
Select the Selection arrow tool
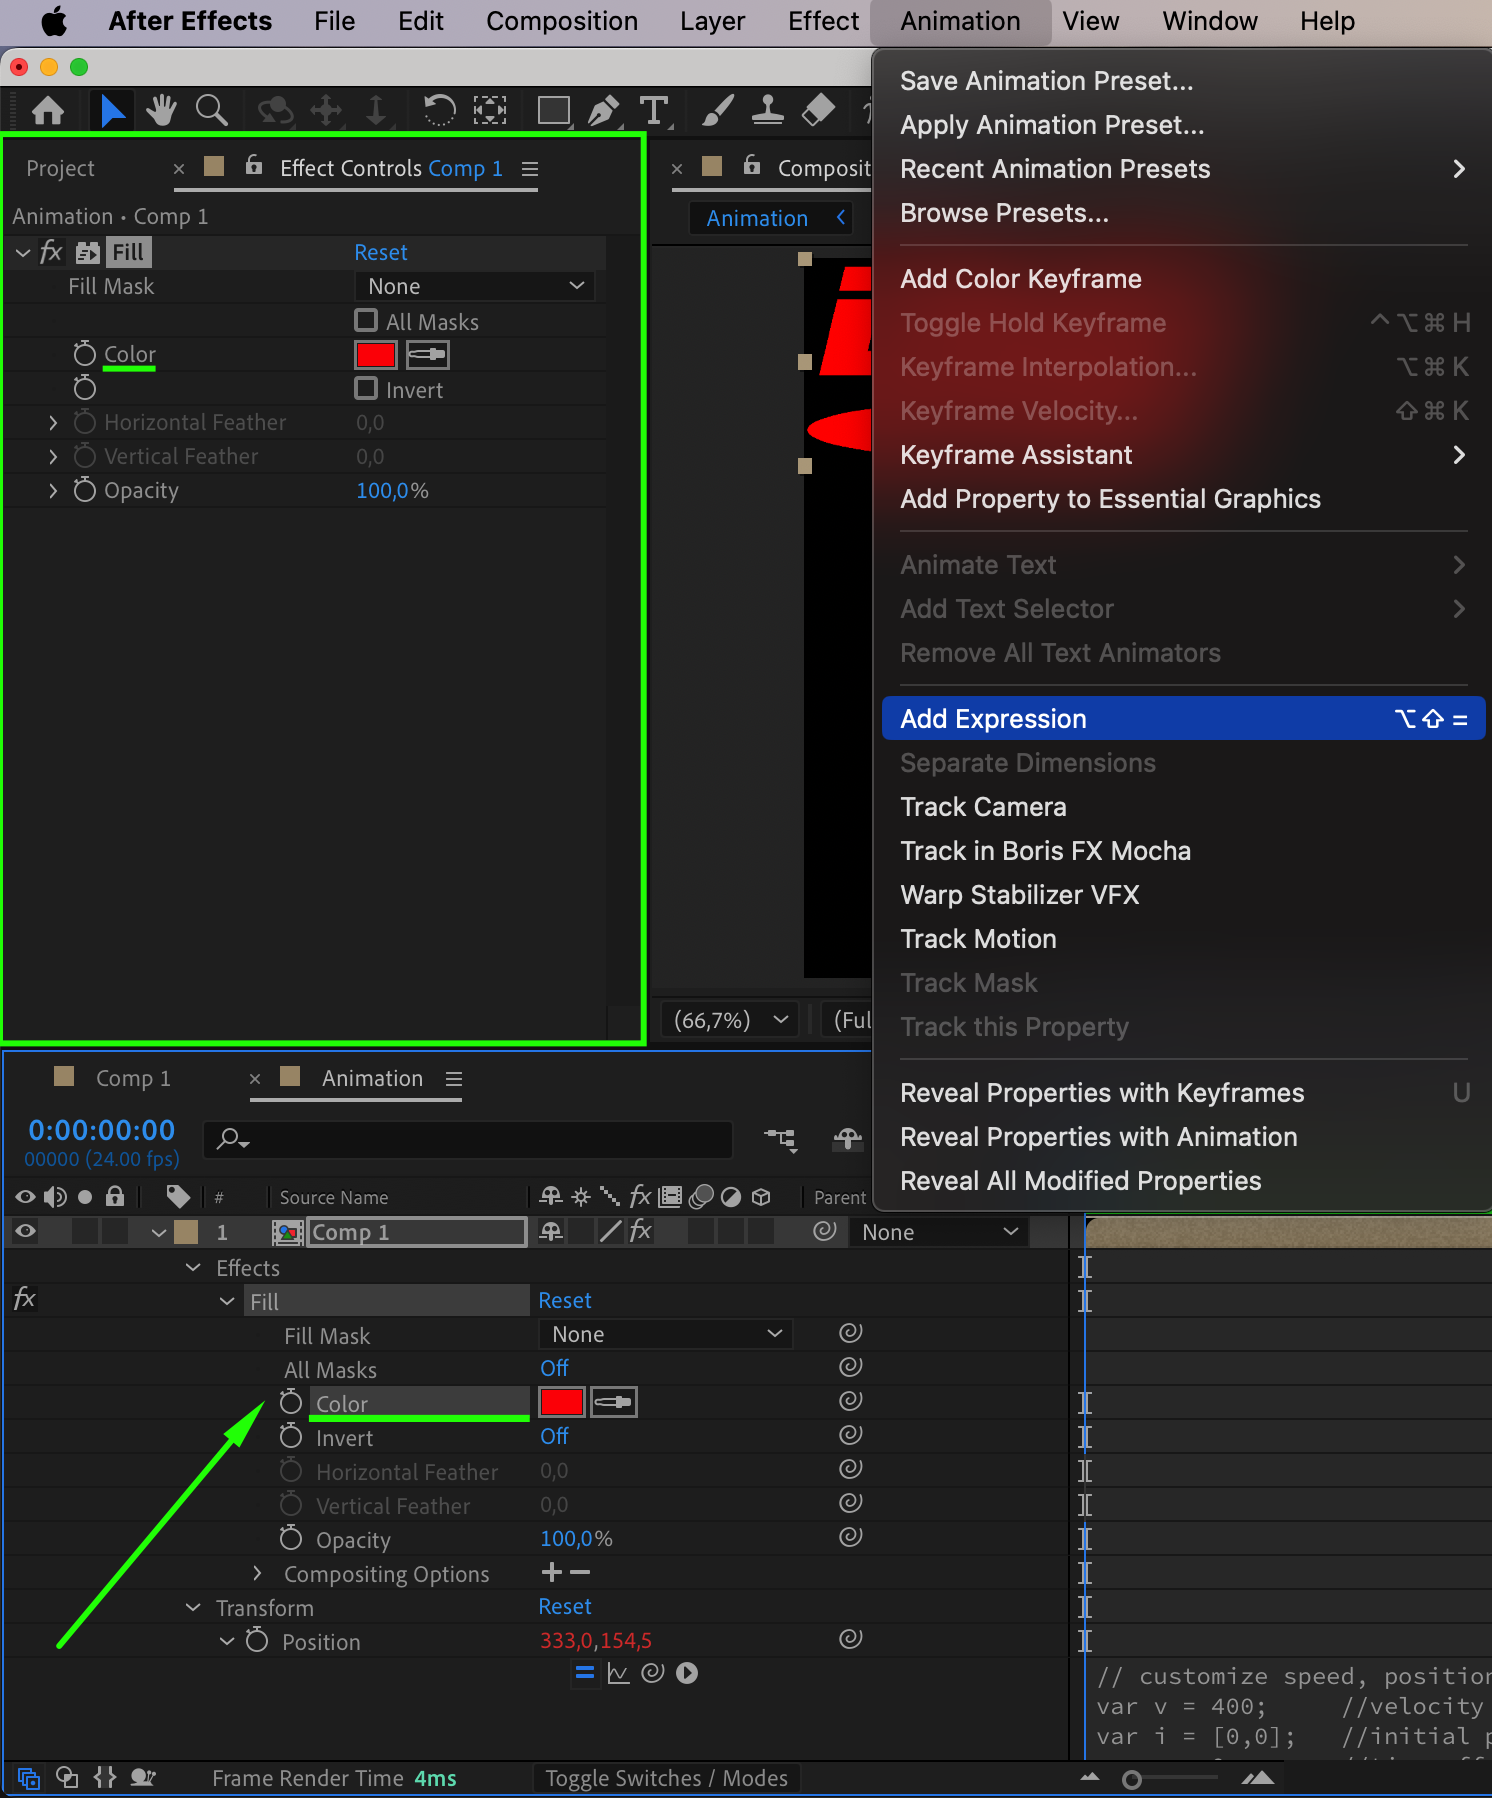[112, 110]
